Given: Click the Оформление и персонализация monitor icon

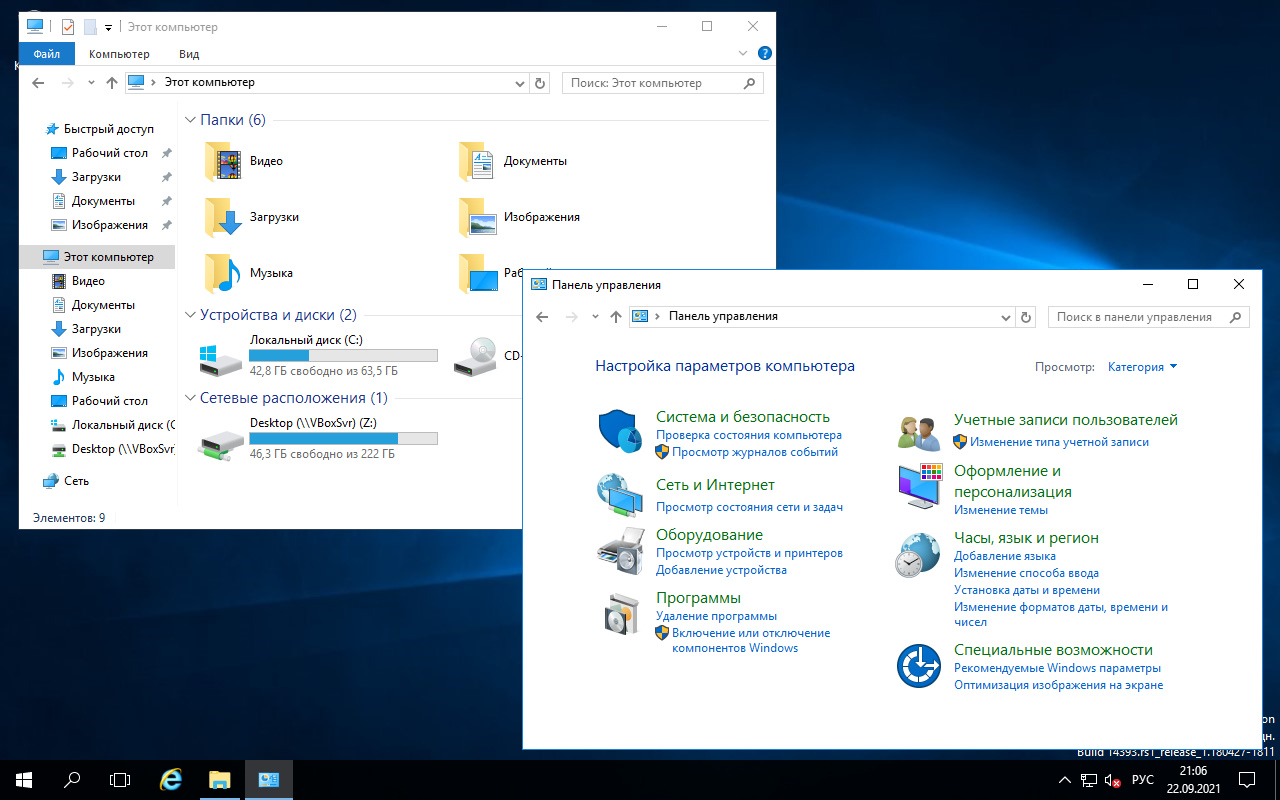Looking at the screenshot, I should [919, 486].
